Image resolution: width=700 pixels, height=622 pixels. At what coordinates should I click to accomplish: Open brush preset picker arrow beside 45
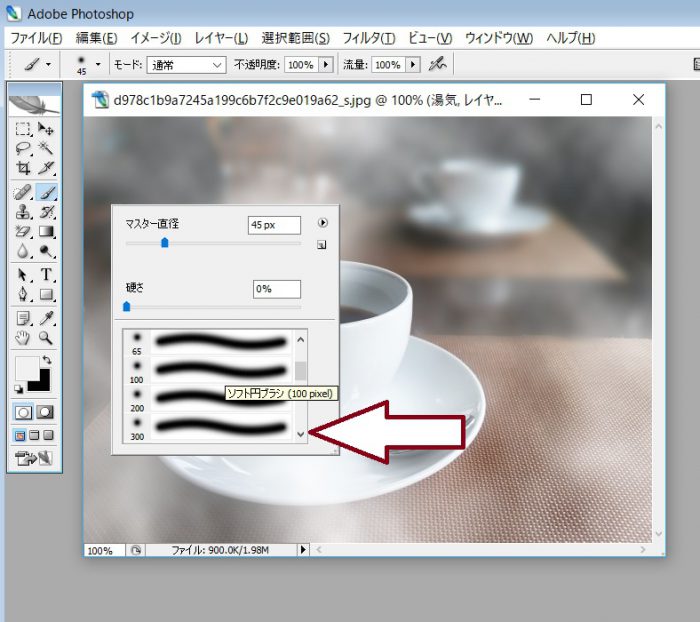tap(98, 65)
